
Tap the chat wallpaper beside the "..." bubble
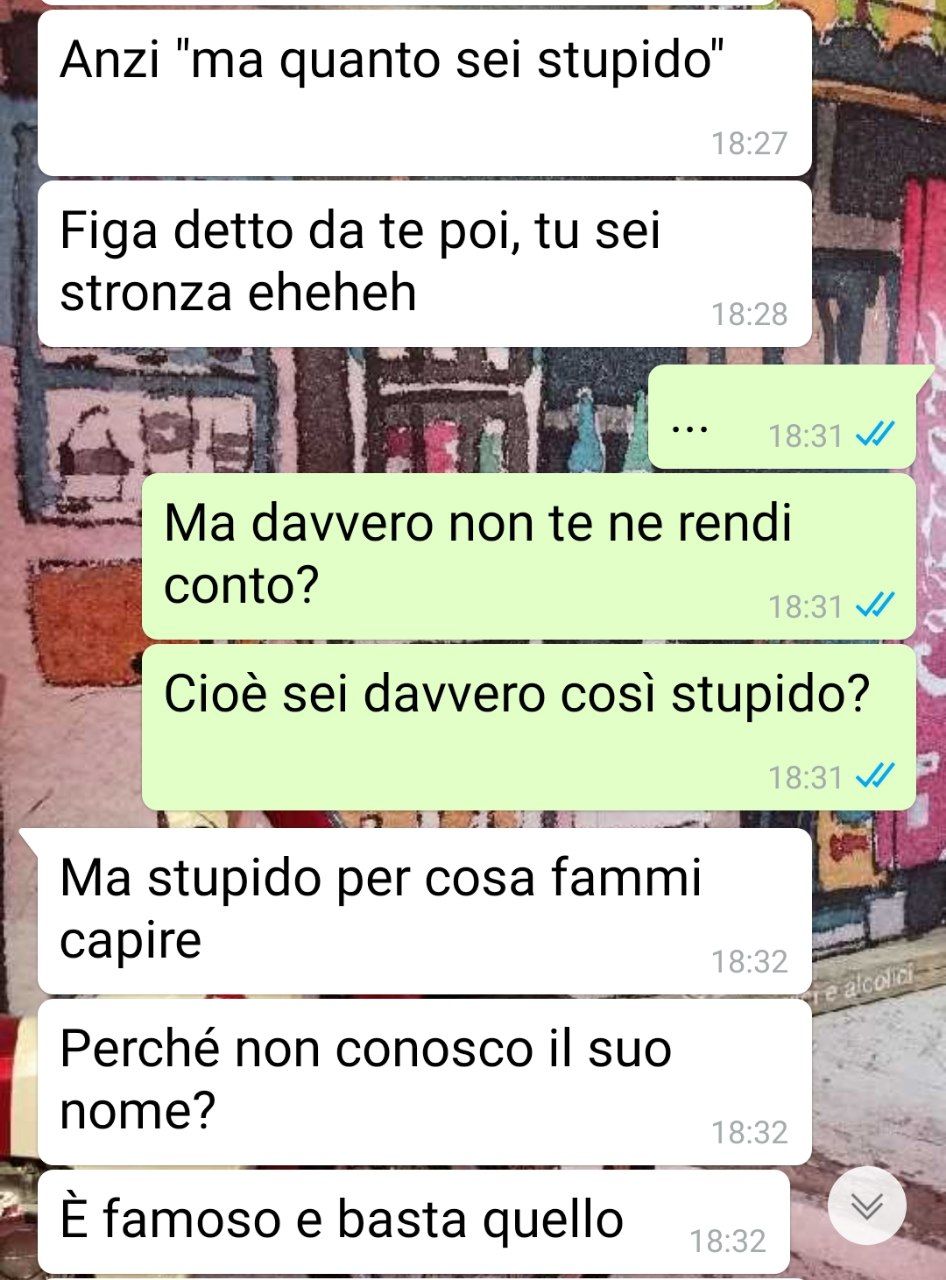pos(340,417)
